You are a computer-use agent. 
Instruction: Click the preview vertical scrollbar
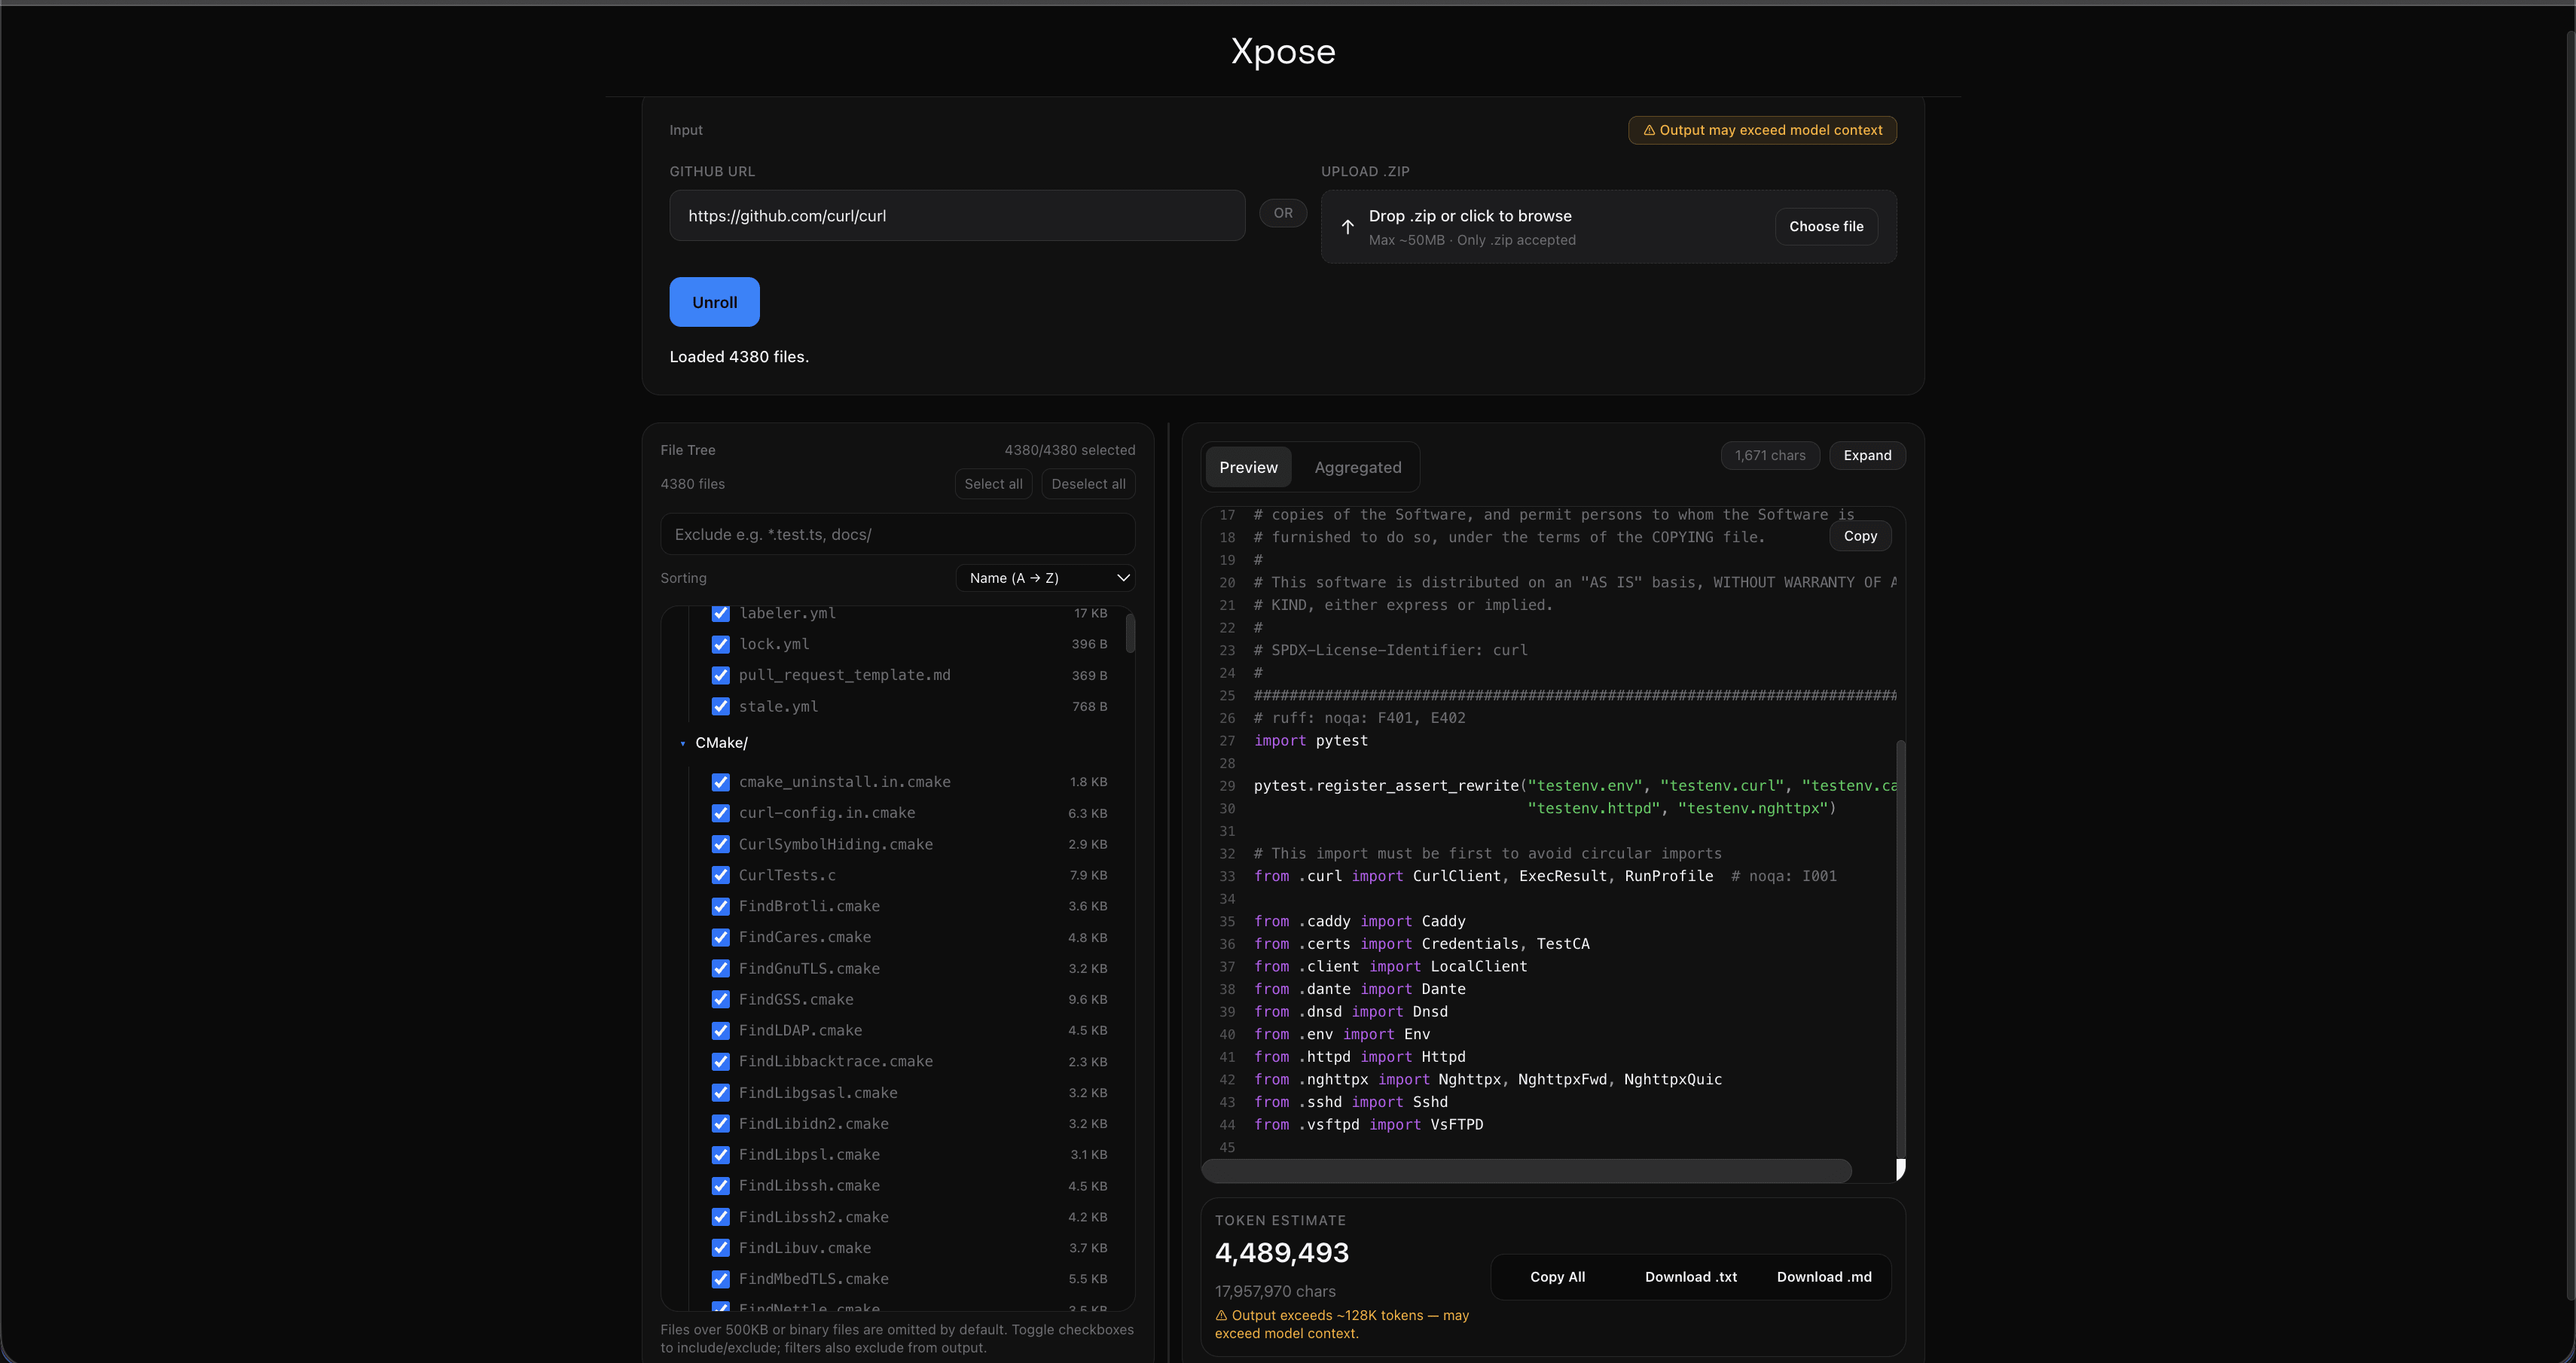[x=1900, y=950]
